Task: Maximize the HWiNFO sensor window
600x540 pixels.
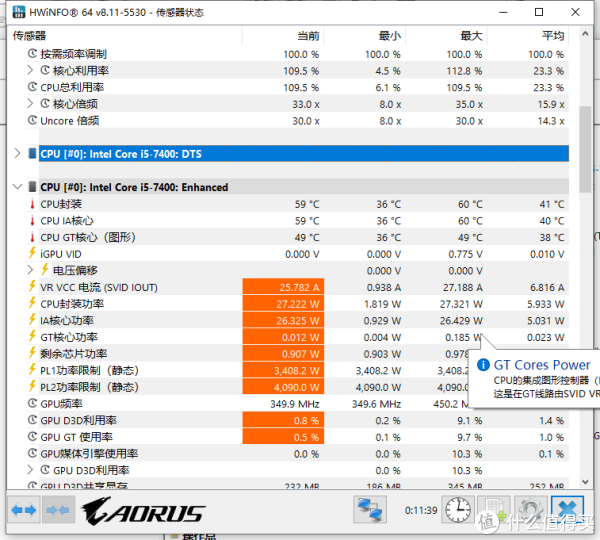Action: [539, 12]
